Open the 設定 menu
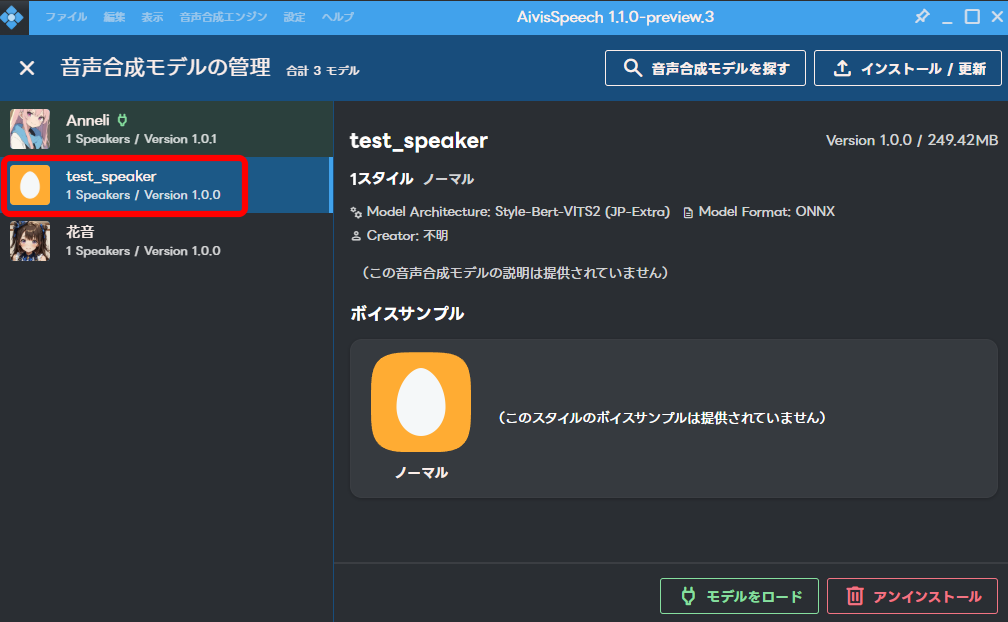Screen dimensions: 1008x622 click(x=294, y=17)
